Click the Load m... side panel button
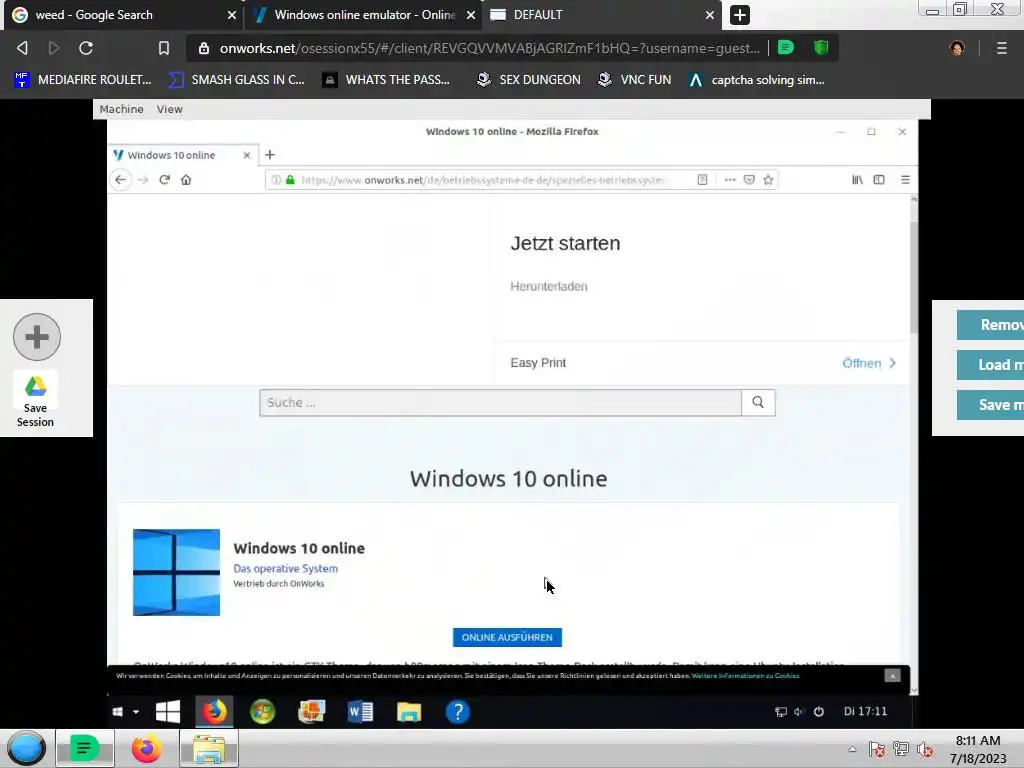 (x=990, y=365)
